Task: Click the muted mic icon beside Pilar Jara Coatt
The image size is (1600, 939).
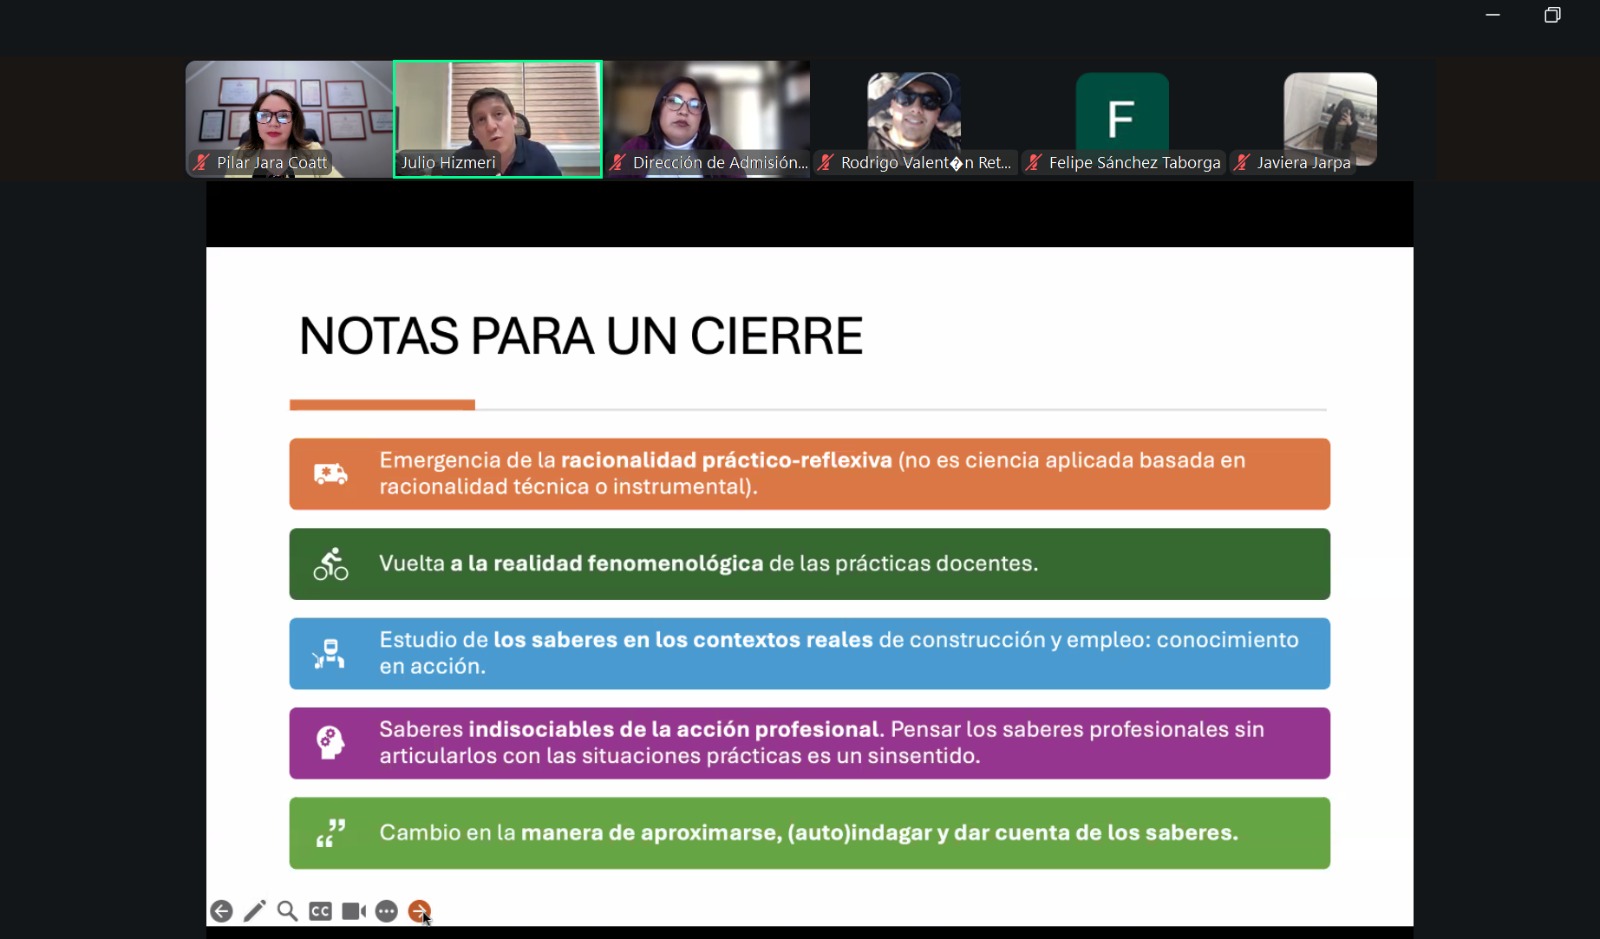Action: click(x=202, y=162)
